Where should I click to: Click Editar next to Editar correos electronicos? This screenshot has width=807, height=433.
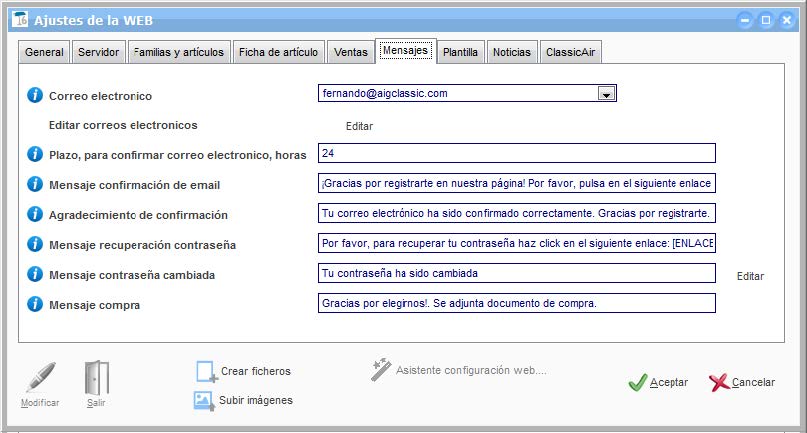(359, 127)
